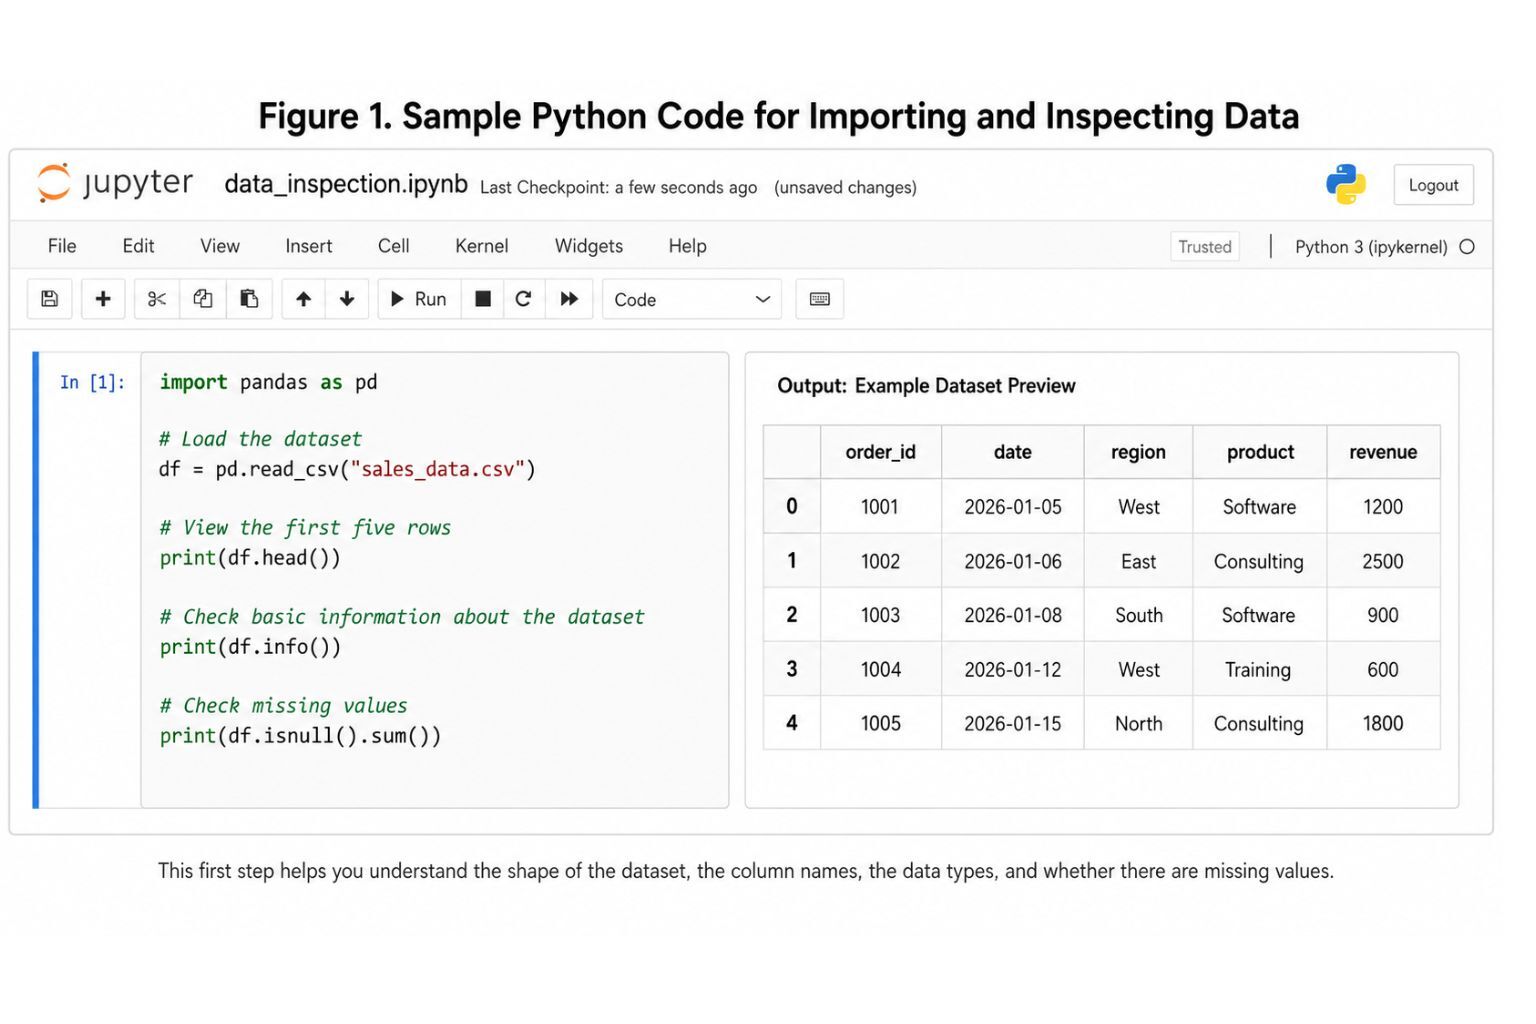Click the '# Check missing values' comment
Screen dimensions: 1536x1024
[x=283, y=706]
